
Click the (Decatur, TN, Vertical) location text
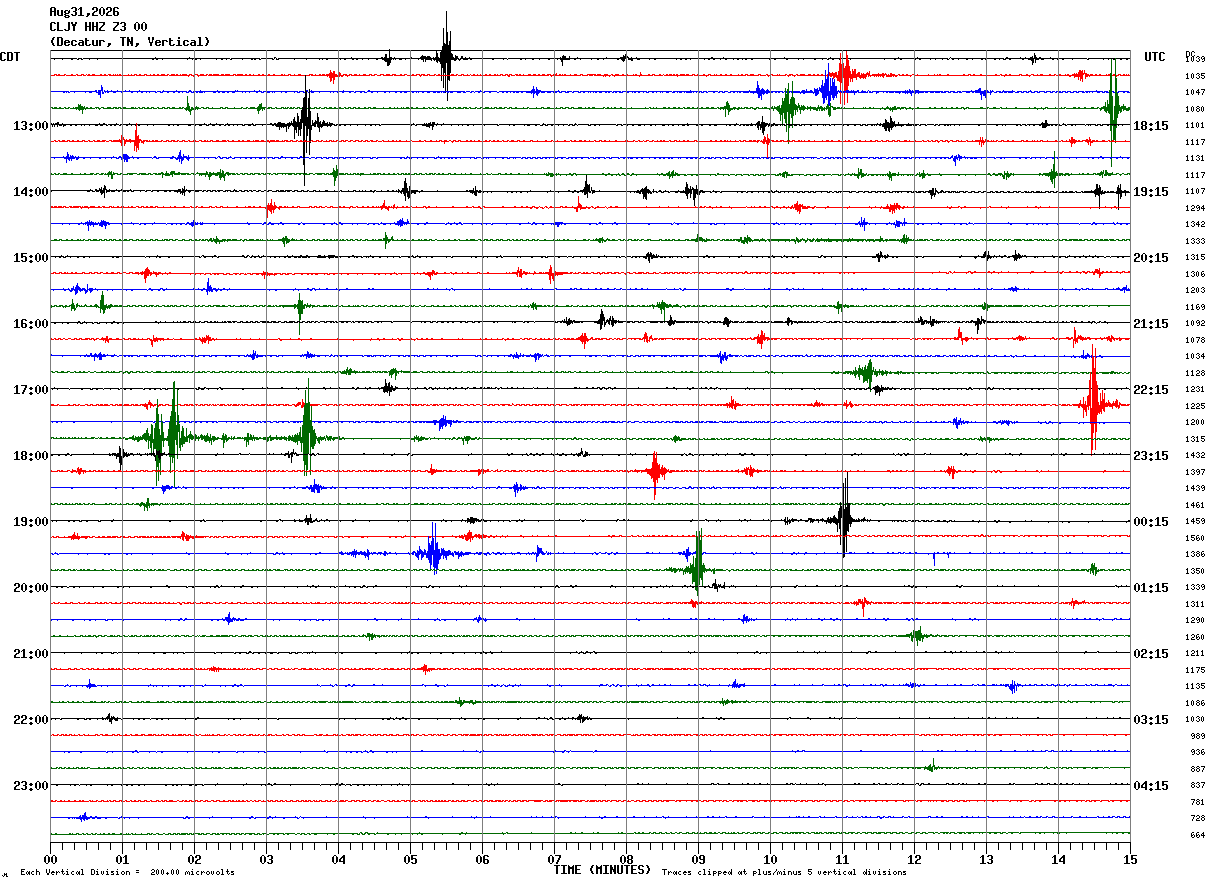(130, 42)
